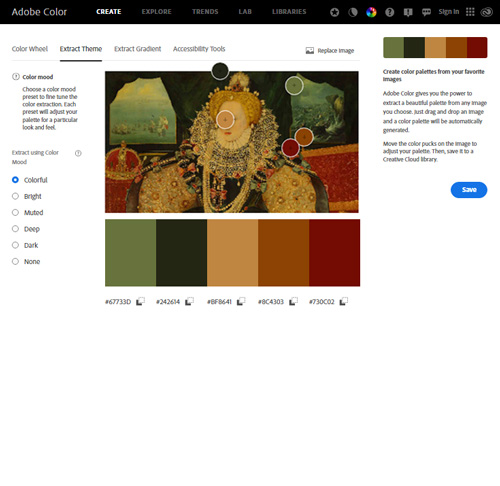Copy hex code #8C4303
500x486 pixels.
[293, 301]
